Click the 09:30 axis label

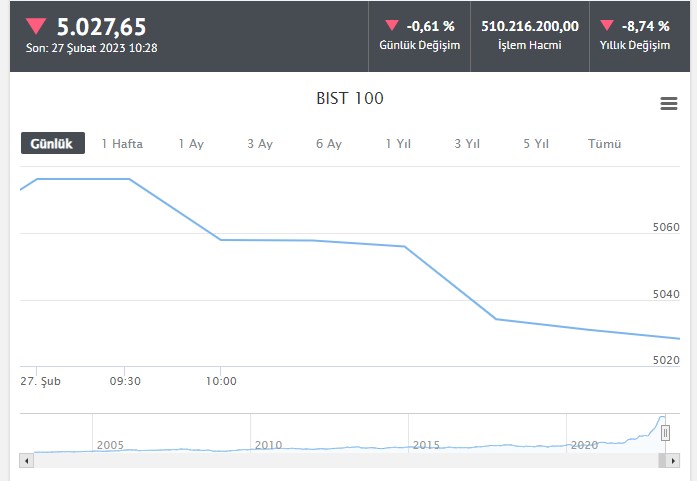(125, 381)
